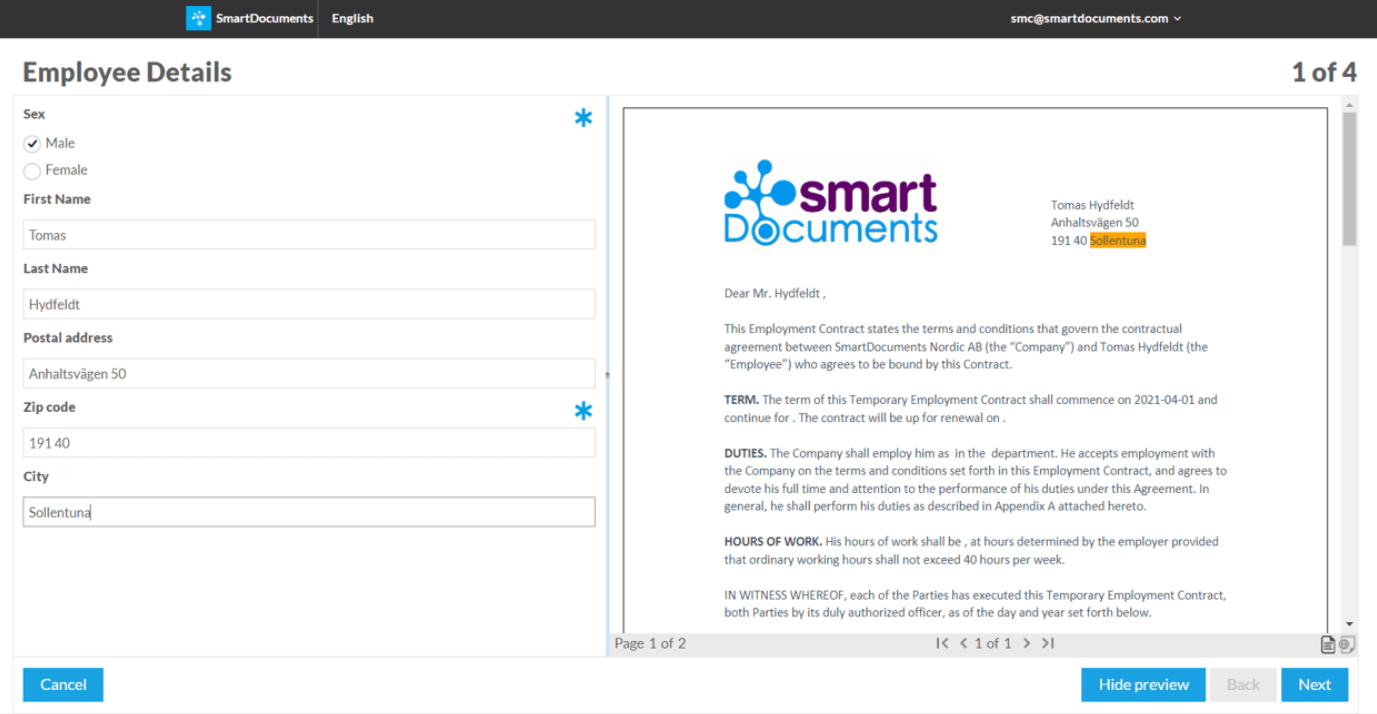Go to first preview page
The width and height of the screenshot is (1377, 714).
(942, 643)
